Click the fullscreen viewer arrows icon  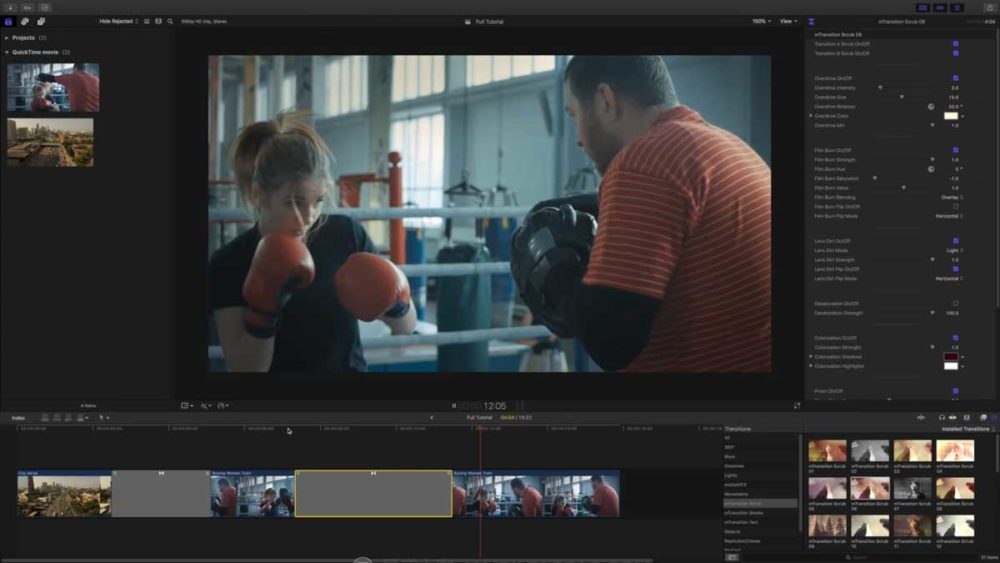click(x=797, y=405)
